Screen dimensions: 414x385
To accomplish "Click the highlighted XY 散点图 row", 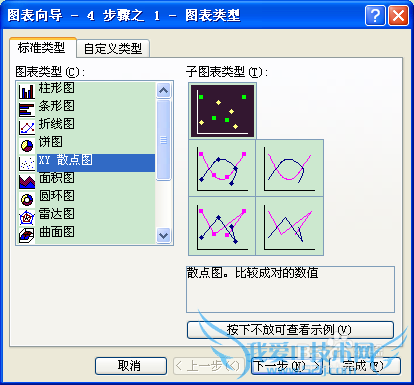I will 96,163.
